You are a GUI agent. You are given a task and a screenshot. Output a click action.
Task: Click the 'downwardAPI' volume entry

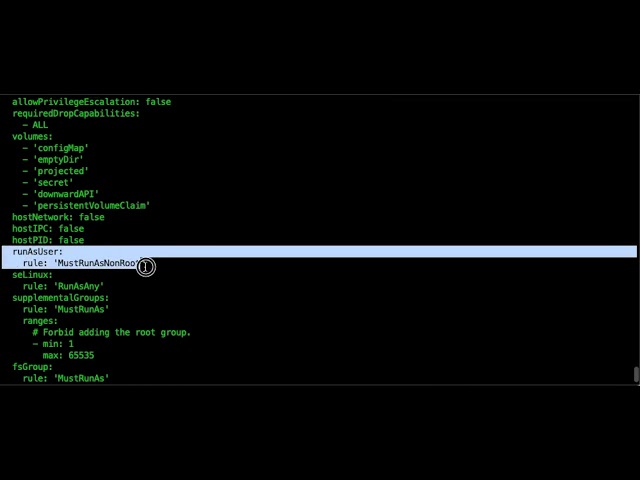click(x=66, y=194)
